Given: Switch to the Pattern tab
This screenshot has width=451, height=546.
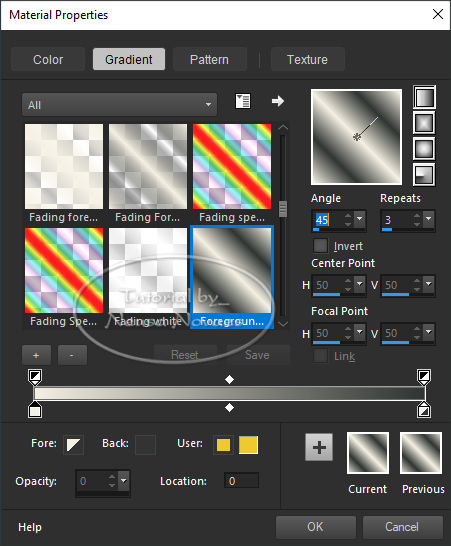Looking at the screenshot, I should tap(209, 60).
